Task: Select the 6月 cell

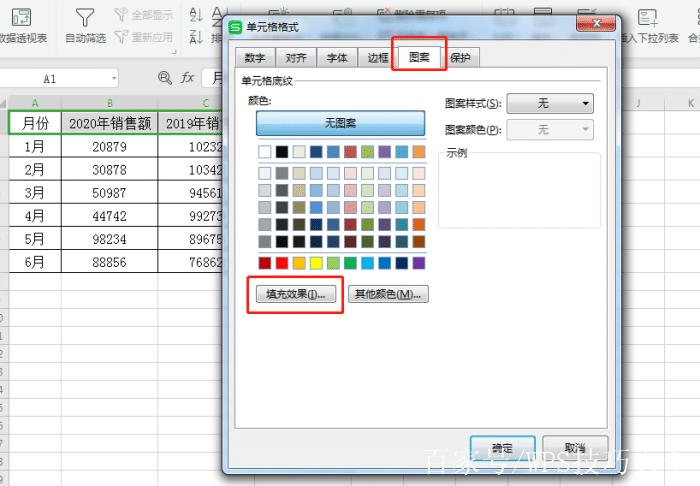Action: click(35, 262)
